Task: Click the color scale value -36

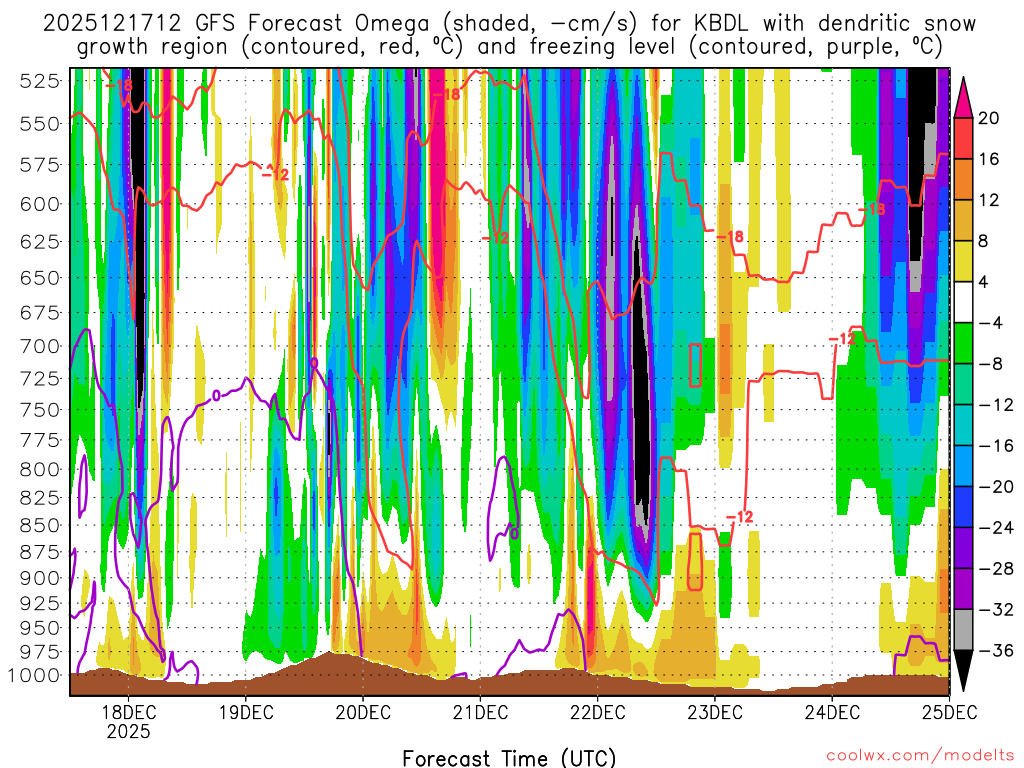Action: (996, 650)
